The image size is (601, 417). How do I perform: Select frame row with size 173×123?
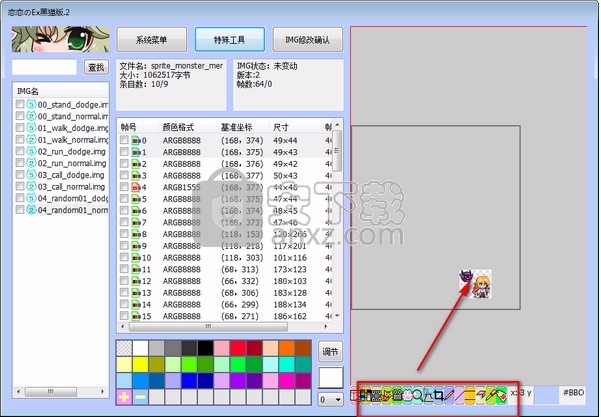(225, 269)
